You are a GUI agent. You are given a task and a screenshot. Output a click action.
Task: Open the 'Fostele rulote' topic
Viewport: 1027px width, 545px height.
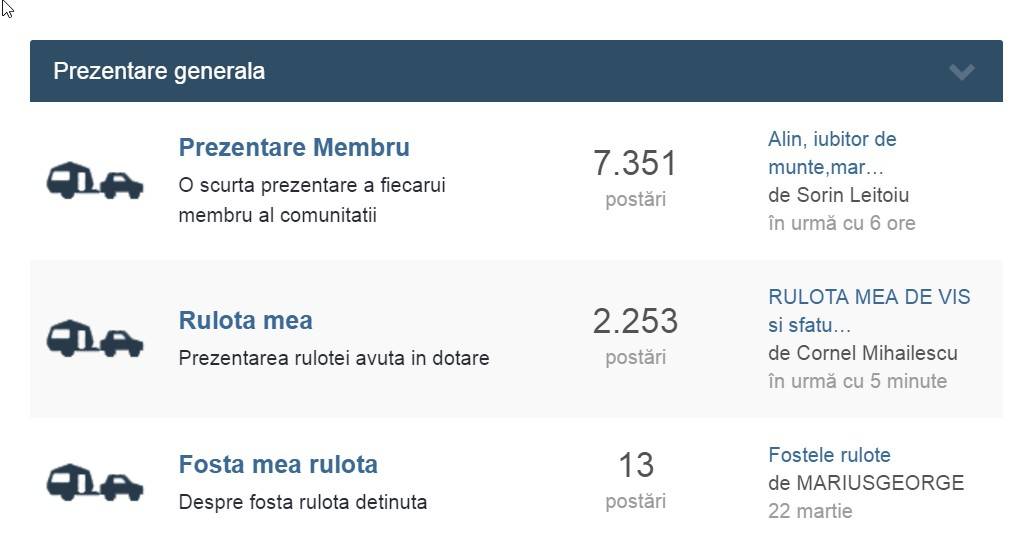click(x=829, y=455)
